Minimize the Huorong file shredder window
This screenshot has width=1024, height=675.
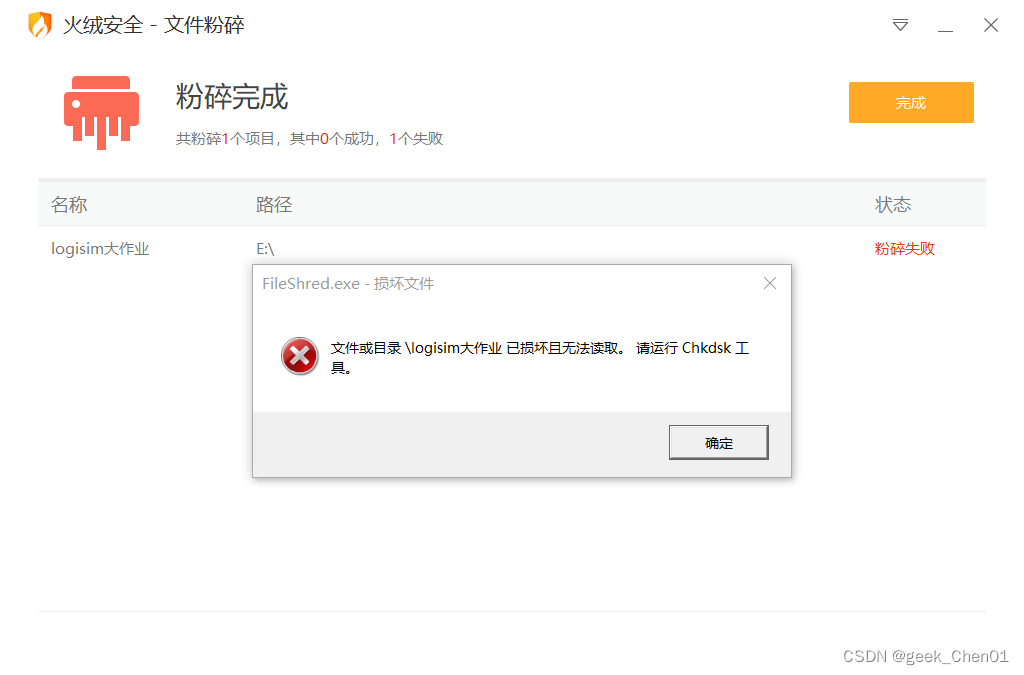(x=945, y=26)
